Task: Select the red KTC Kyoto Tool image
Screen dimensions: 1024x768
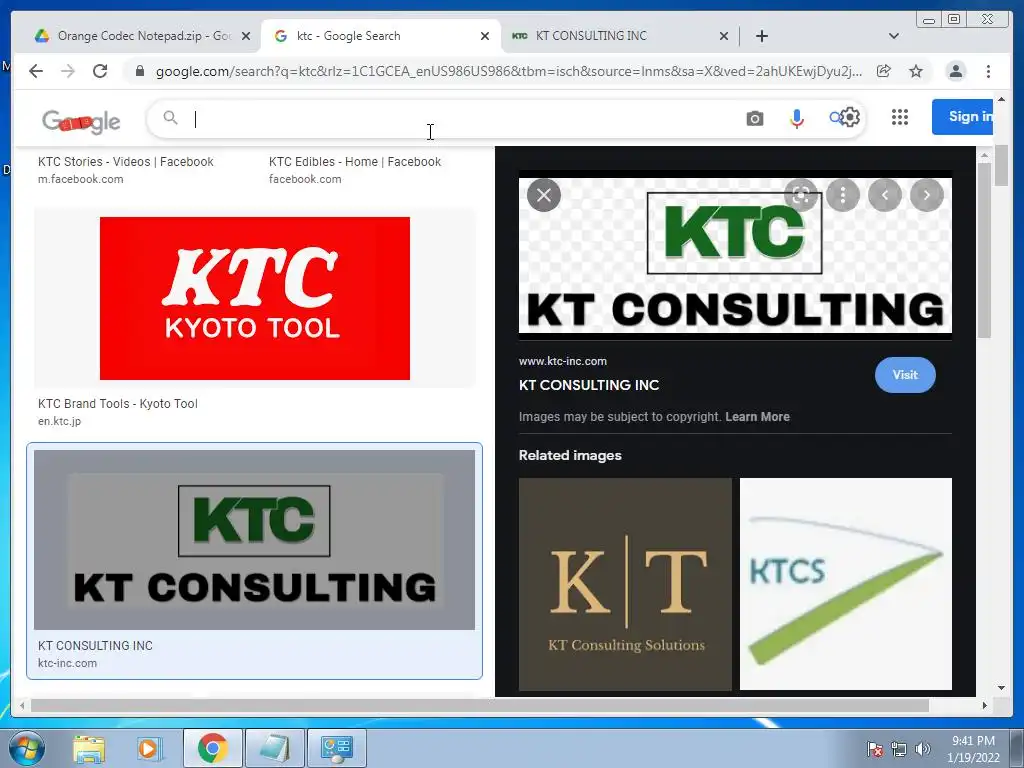Action: pyautogui.click(x=255, y=298)
